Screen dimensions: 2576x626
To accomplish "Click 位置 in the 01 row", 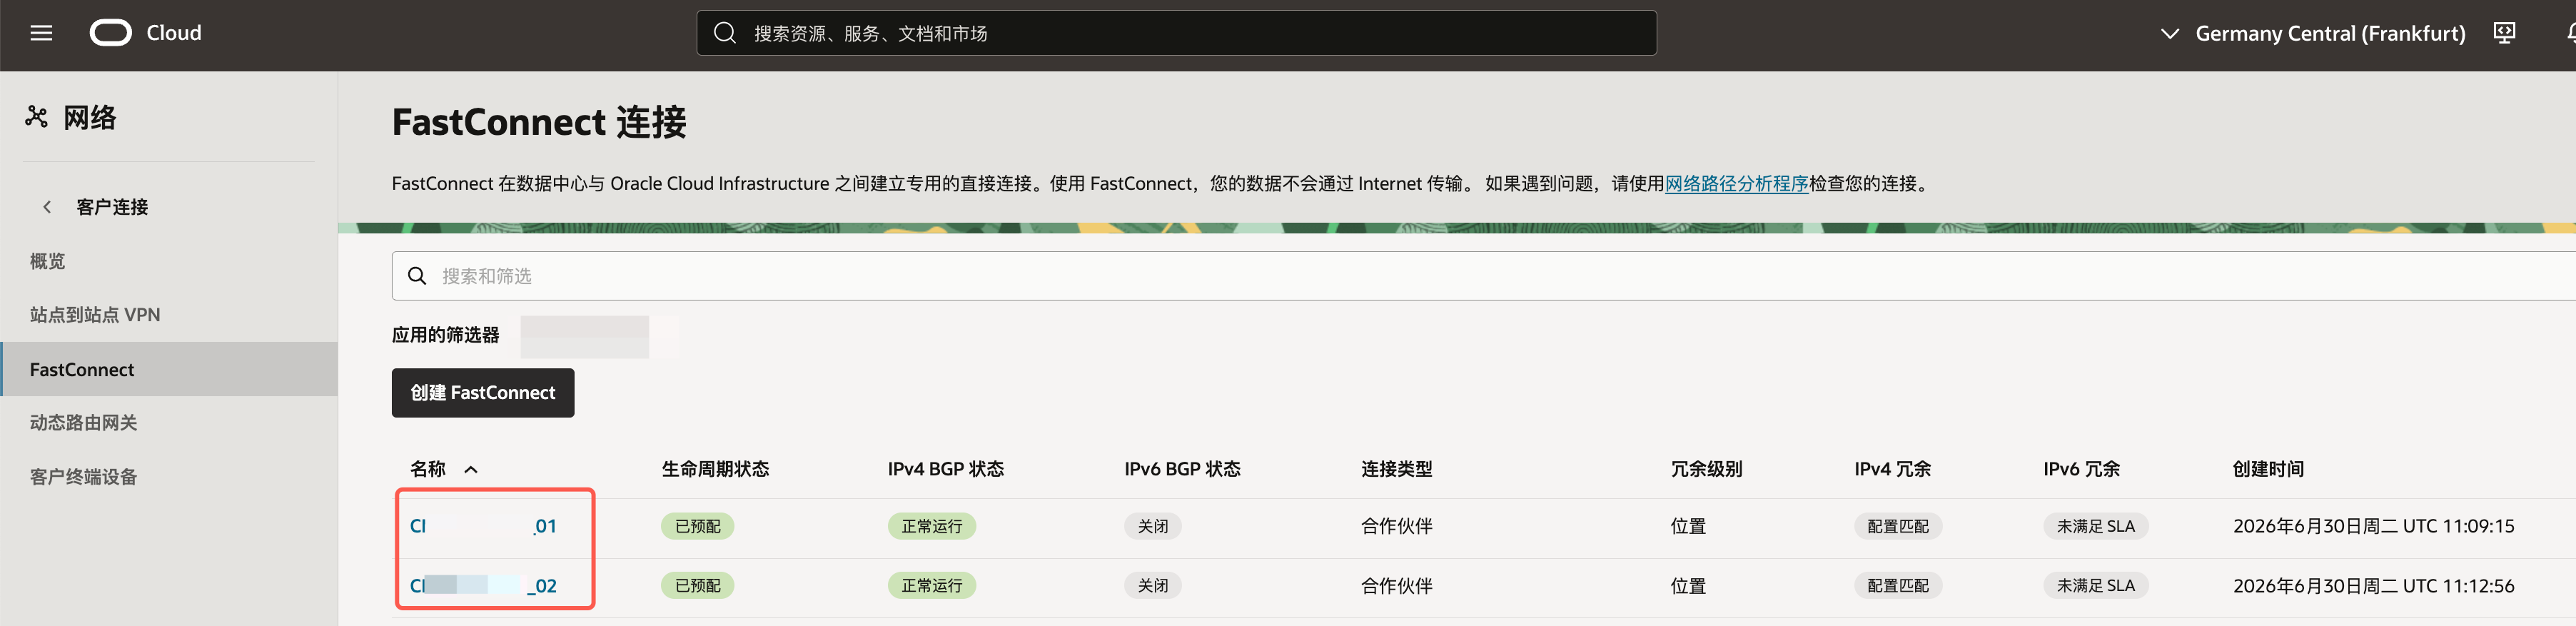I will coord(1688,526).
